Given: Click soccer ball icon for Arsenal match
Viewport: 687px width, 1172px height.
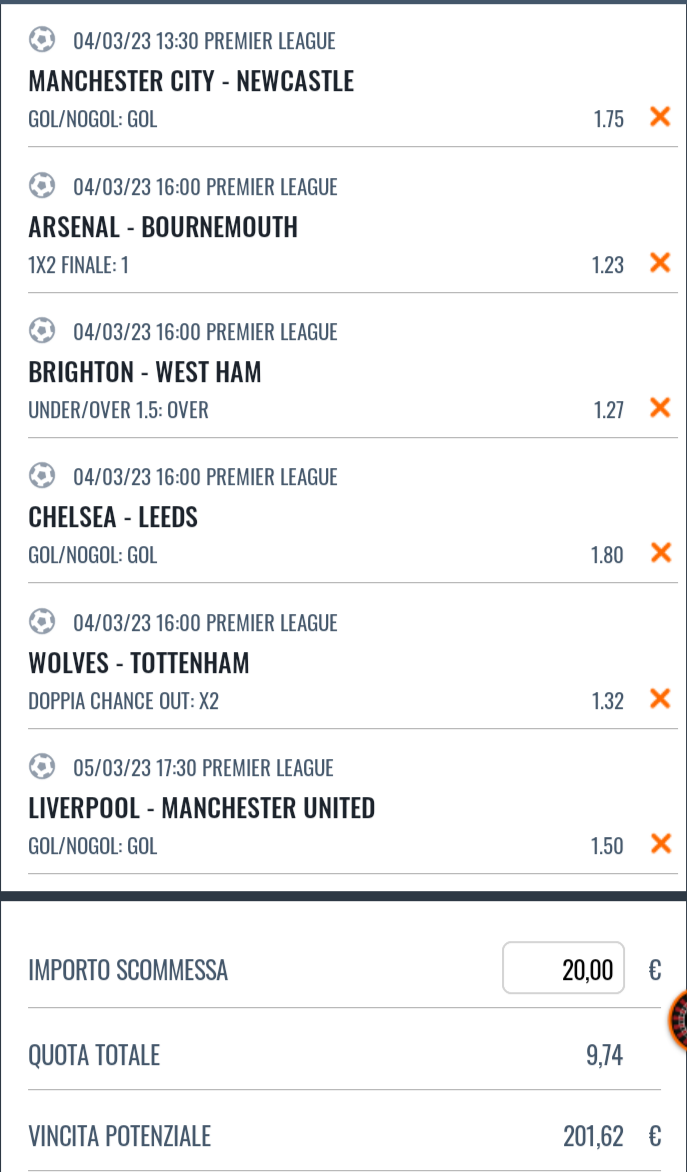Looking at the screenshot, I should (42, 186).
